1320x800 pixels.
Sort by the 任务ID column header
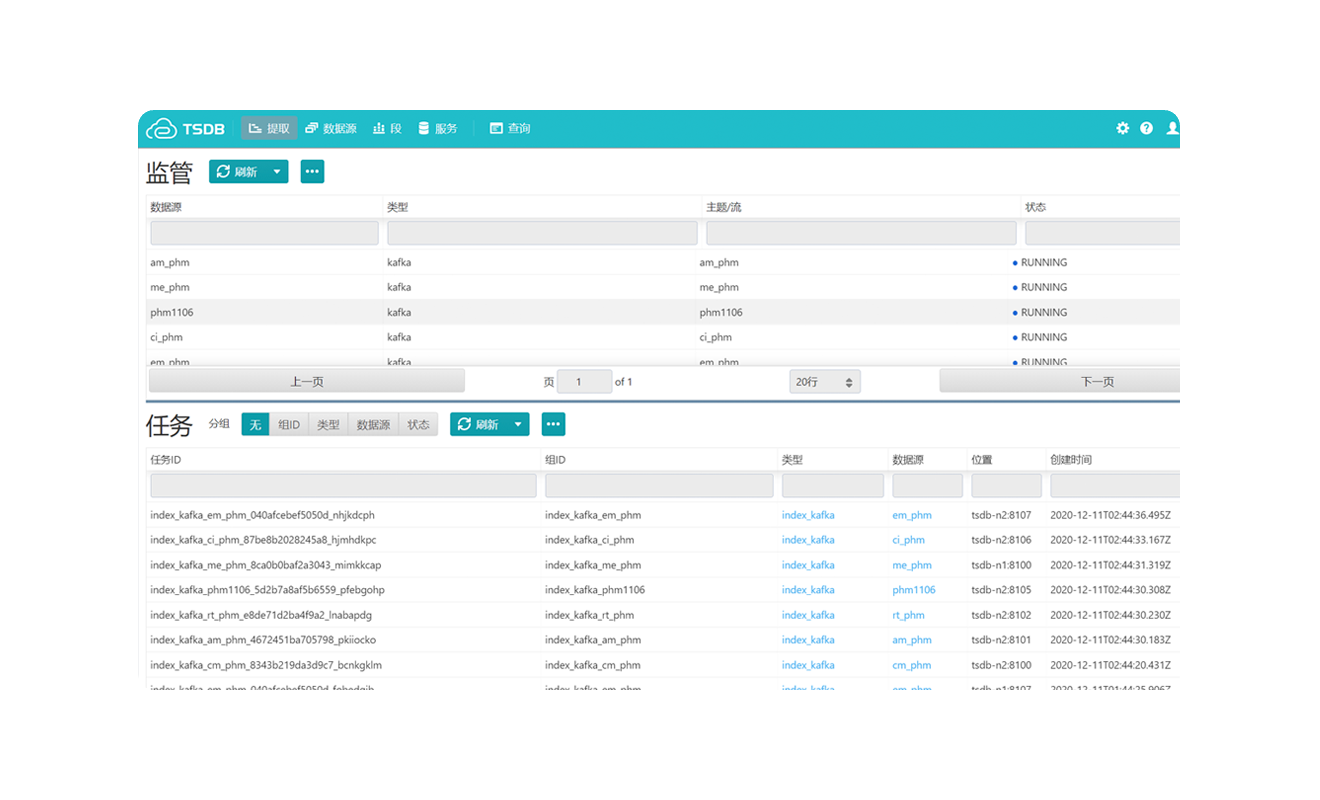166,460
